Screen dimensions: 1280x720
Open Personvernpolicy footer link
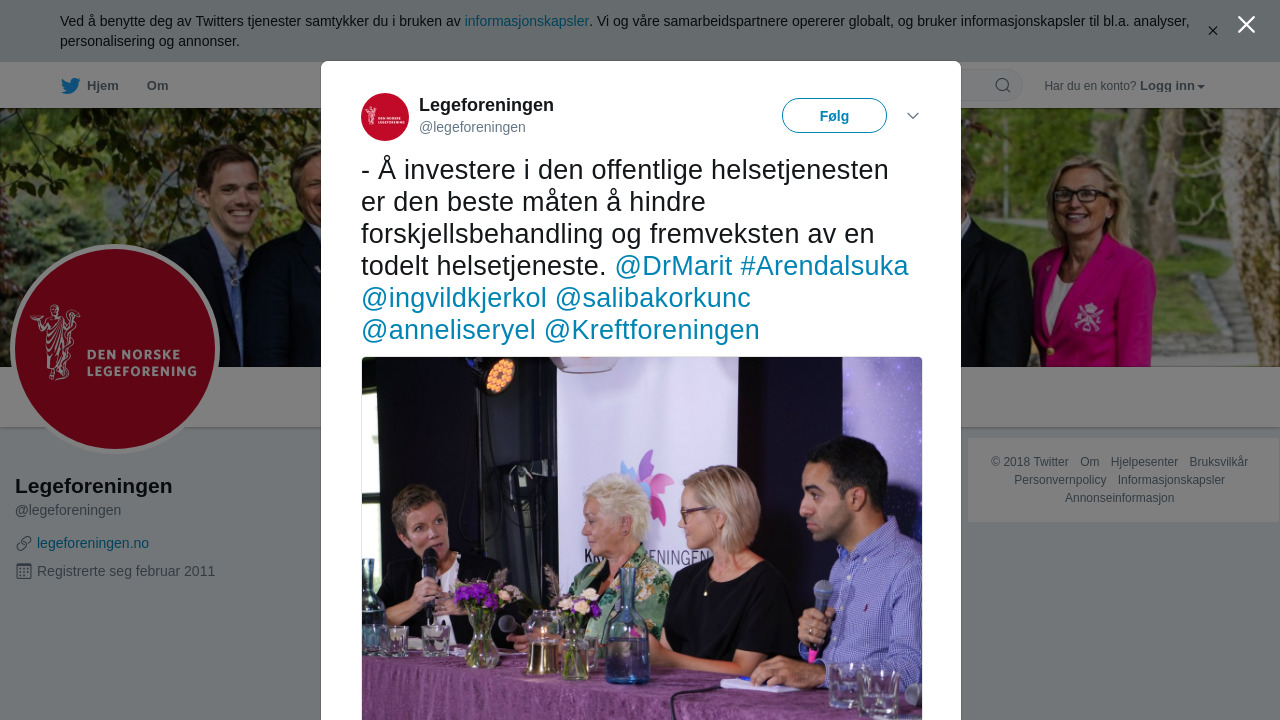1060,480
